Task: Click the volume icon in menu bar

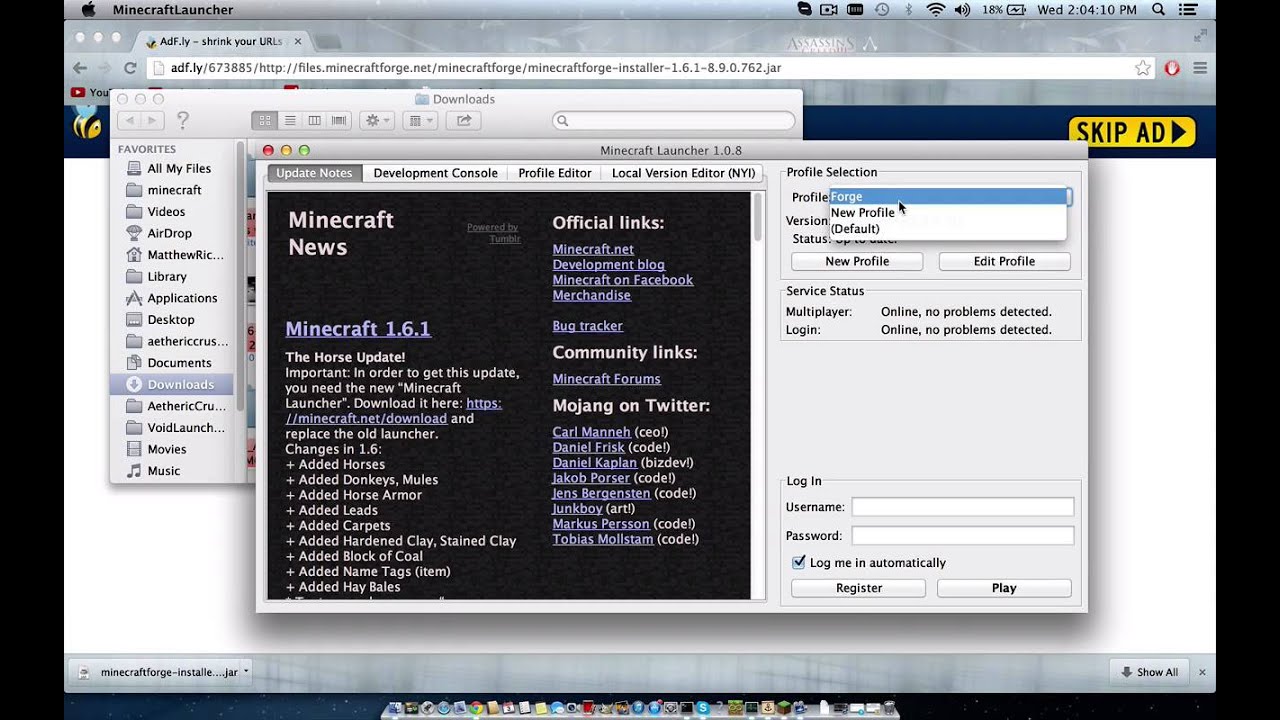Action: click(x=962, y=10)
